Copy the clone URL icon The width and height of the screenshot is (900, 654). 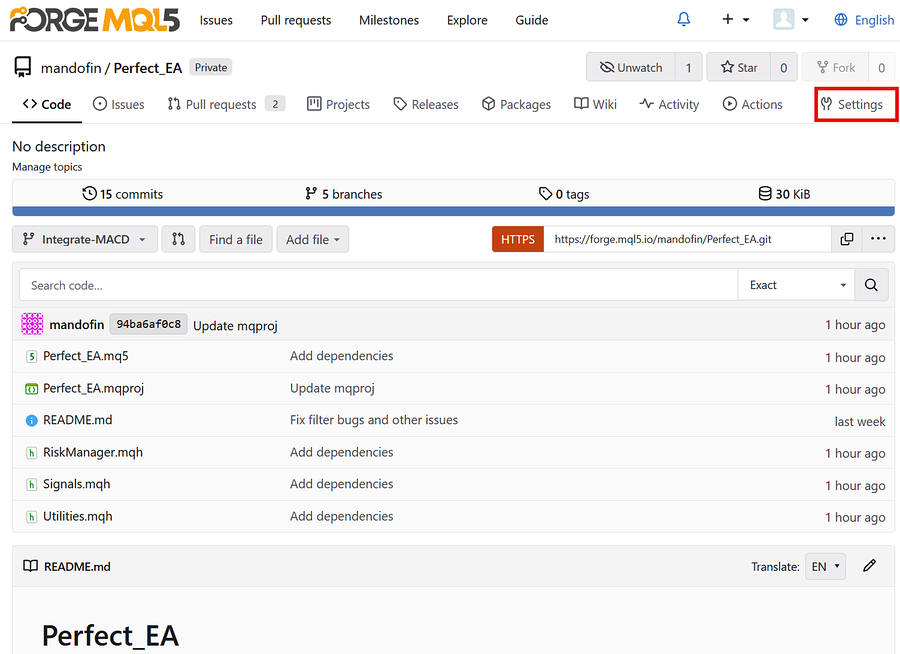[x=847, y=239]
